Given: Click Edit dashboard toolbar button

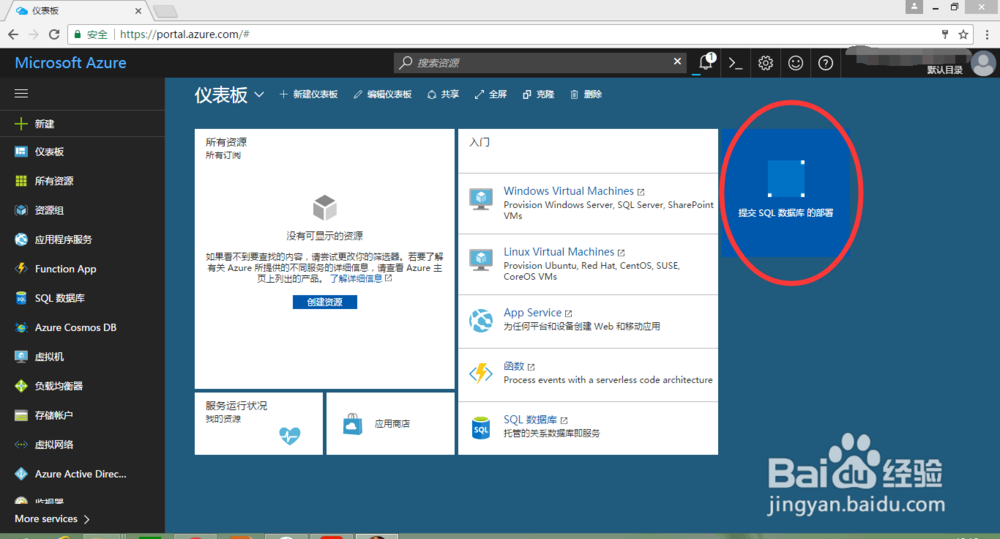Looking at the screenshot, I should [x=383, y=94].
